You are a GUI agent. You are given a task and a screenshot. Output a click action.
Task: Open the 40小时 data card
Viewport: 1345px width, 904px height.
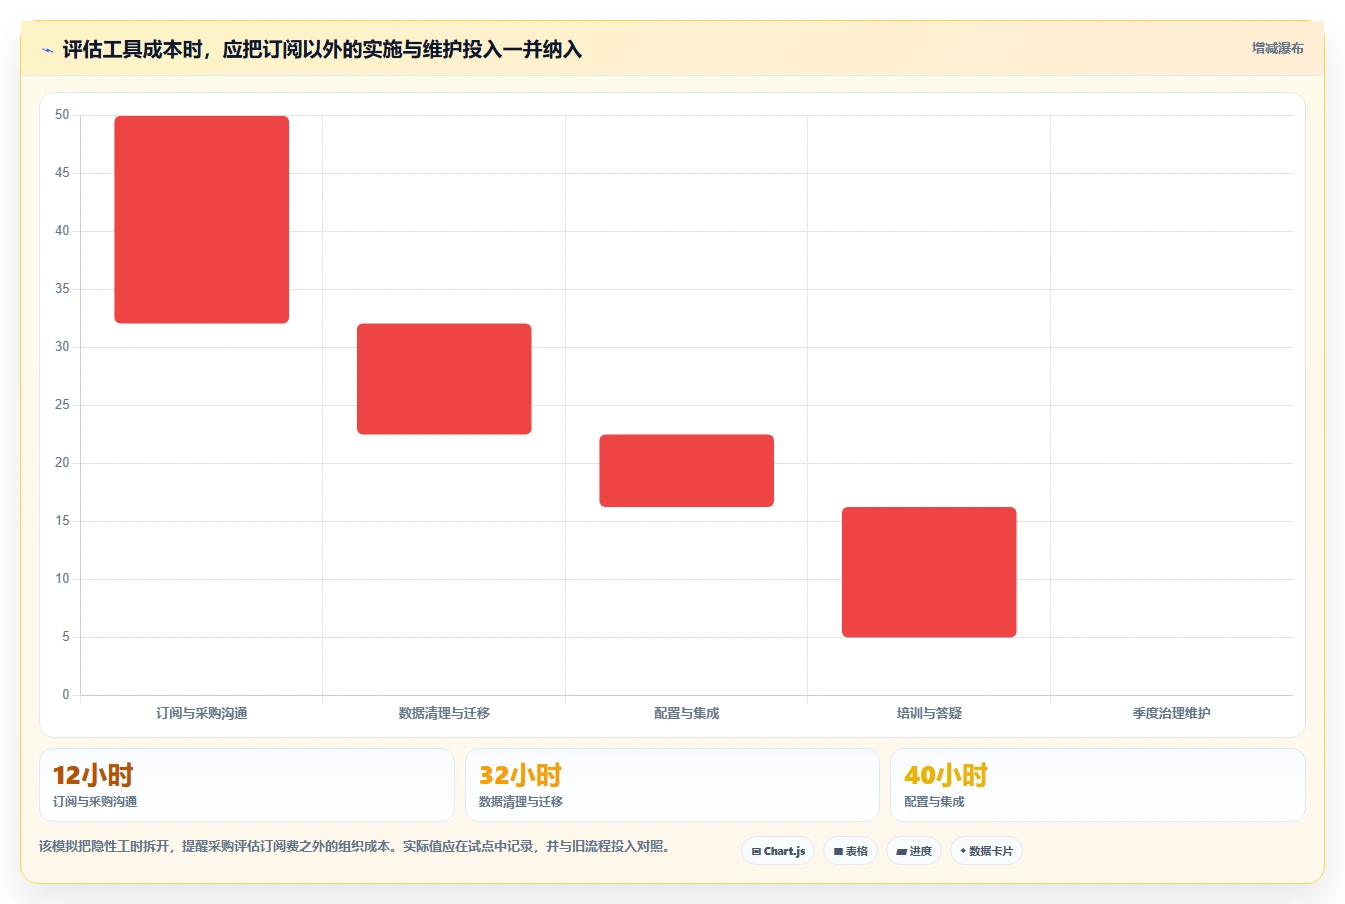[1098, 785]
